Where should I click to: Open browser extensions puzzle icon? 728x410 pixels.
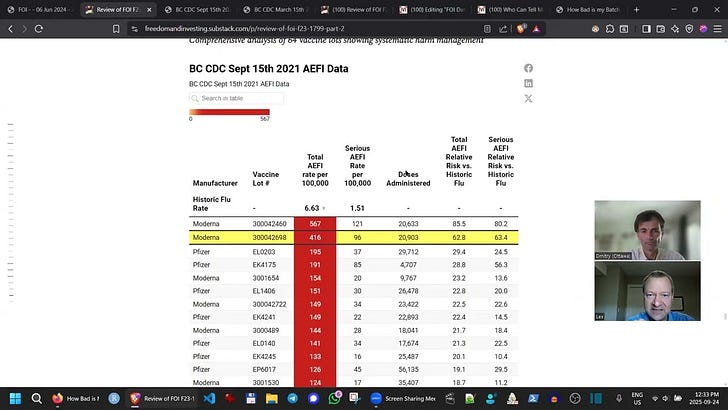(x=610, y=29)
